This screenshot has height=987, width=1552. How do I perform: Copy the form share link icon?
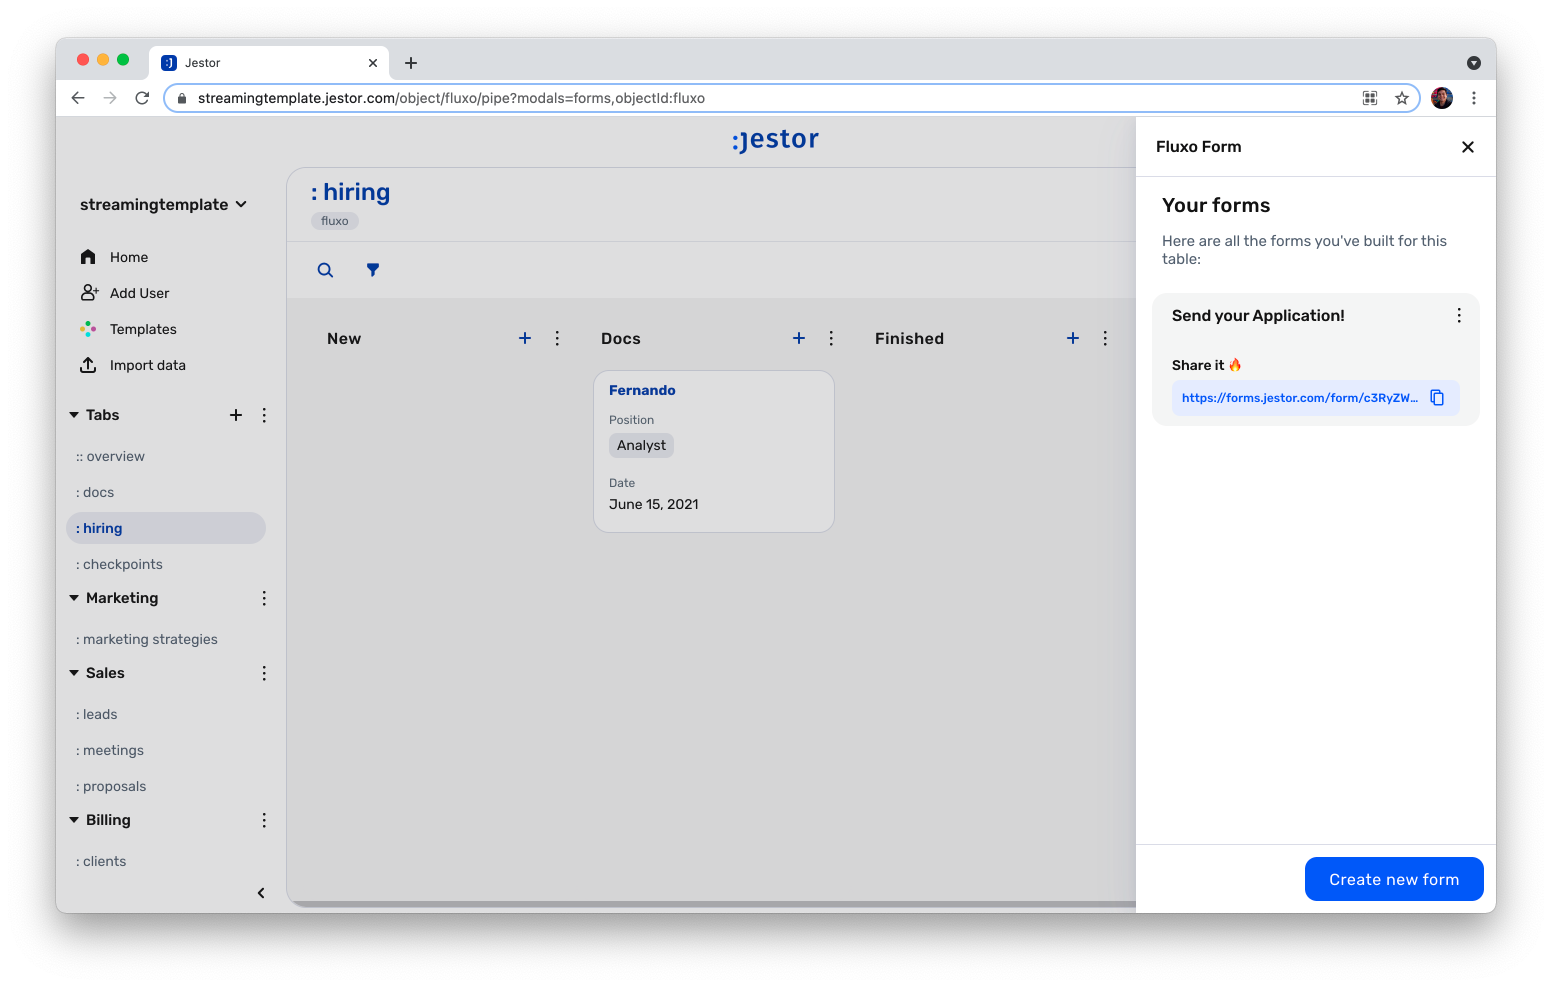click(x=1437, y=397)
